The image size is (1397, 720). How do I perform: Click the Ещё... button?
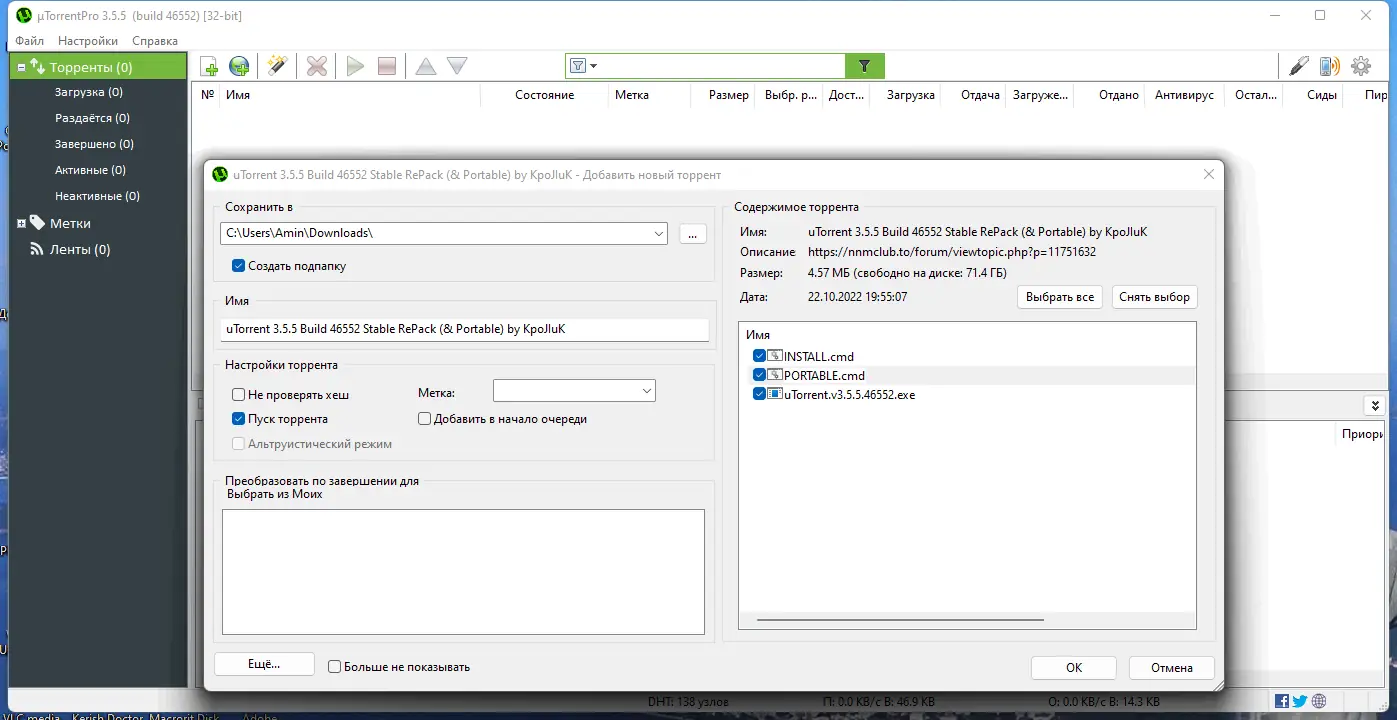[264, 664]
